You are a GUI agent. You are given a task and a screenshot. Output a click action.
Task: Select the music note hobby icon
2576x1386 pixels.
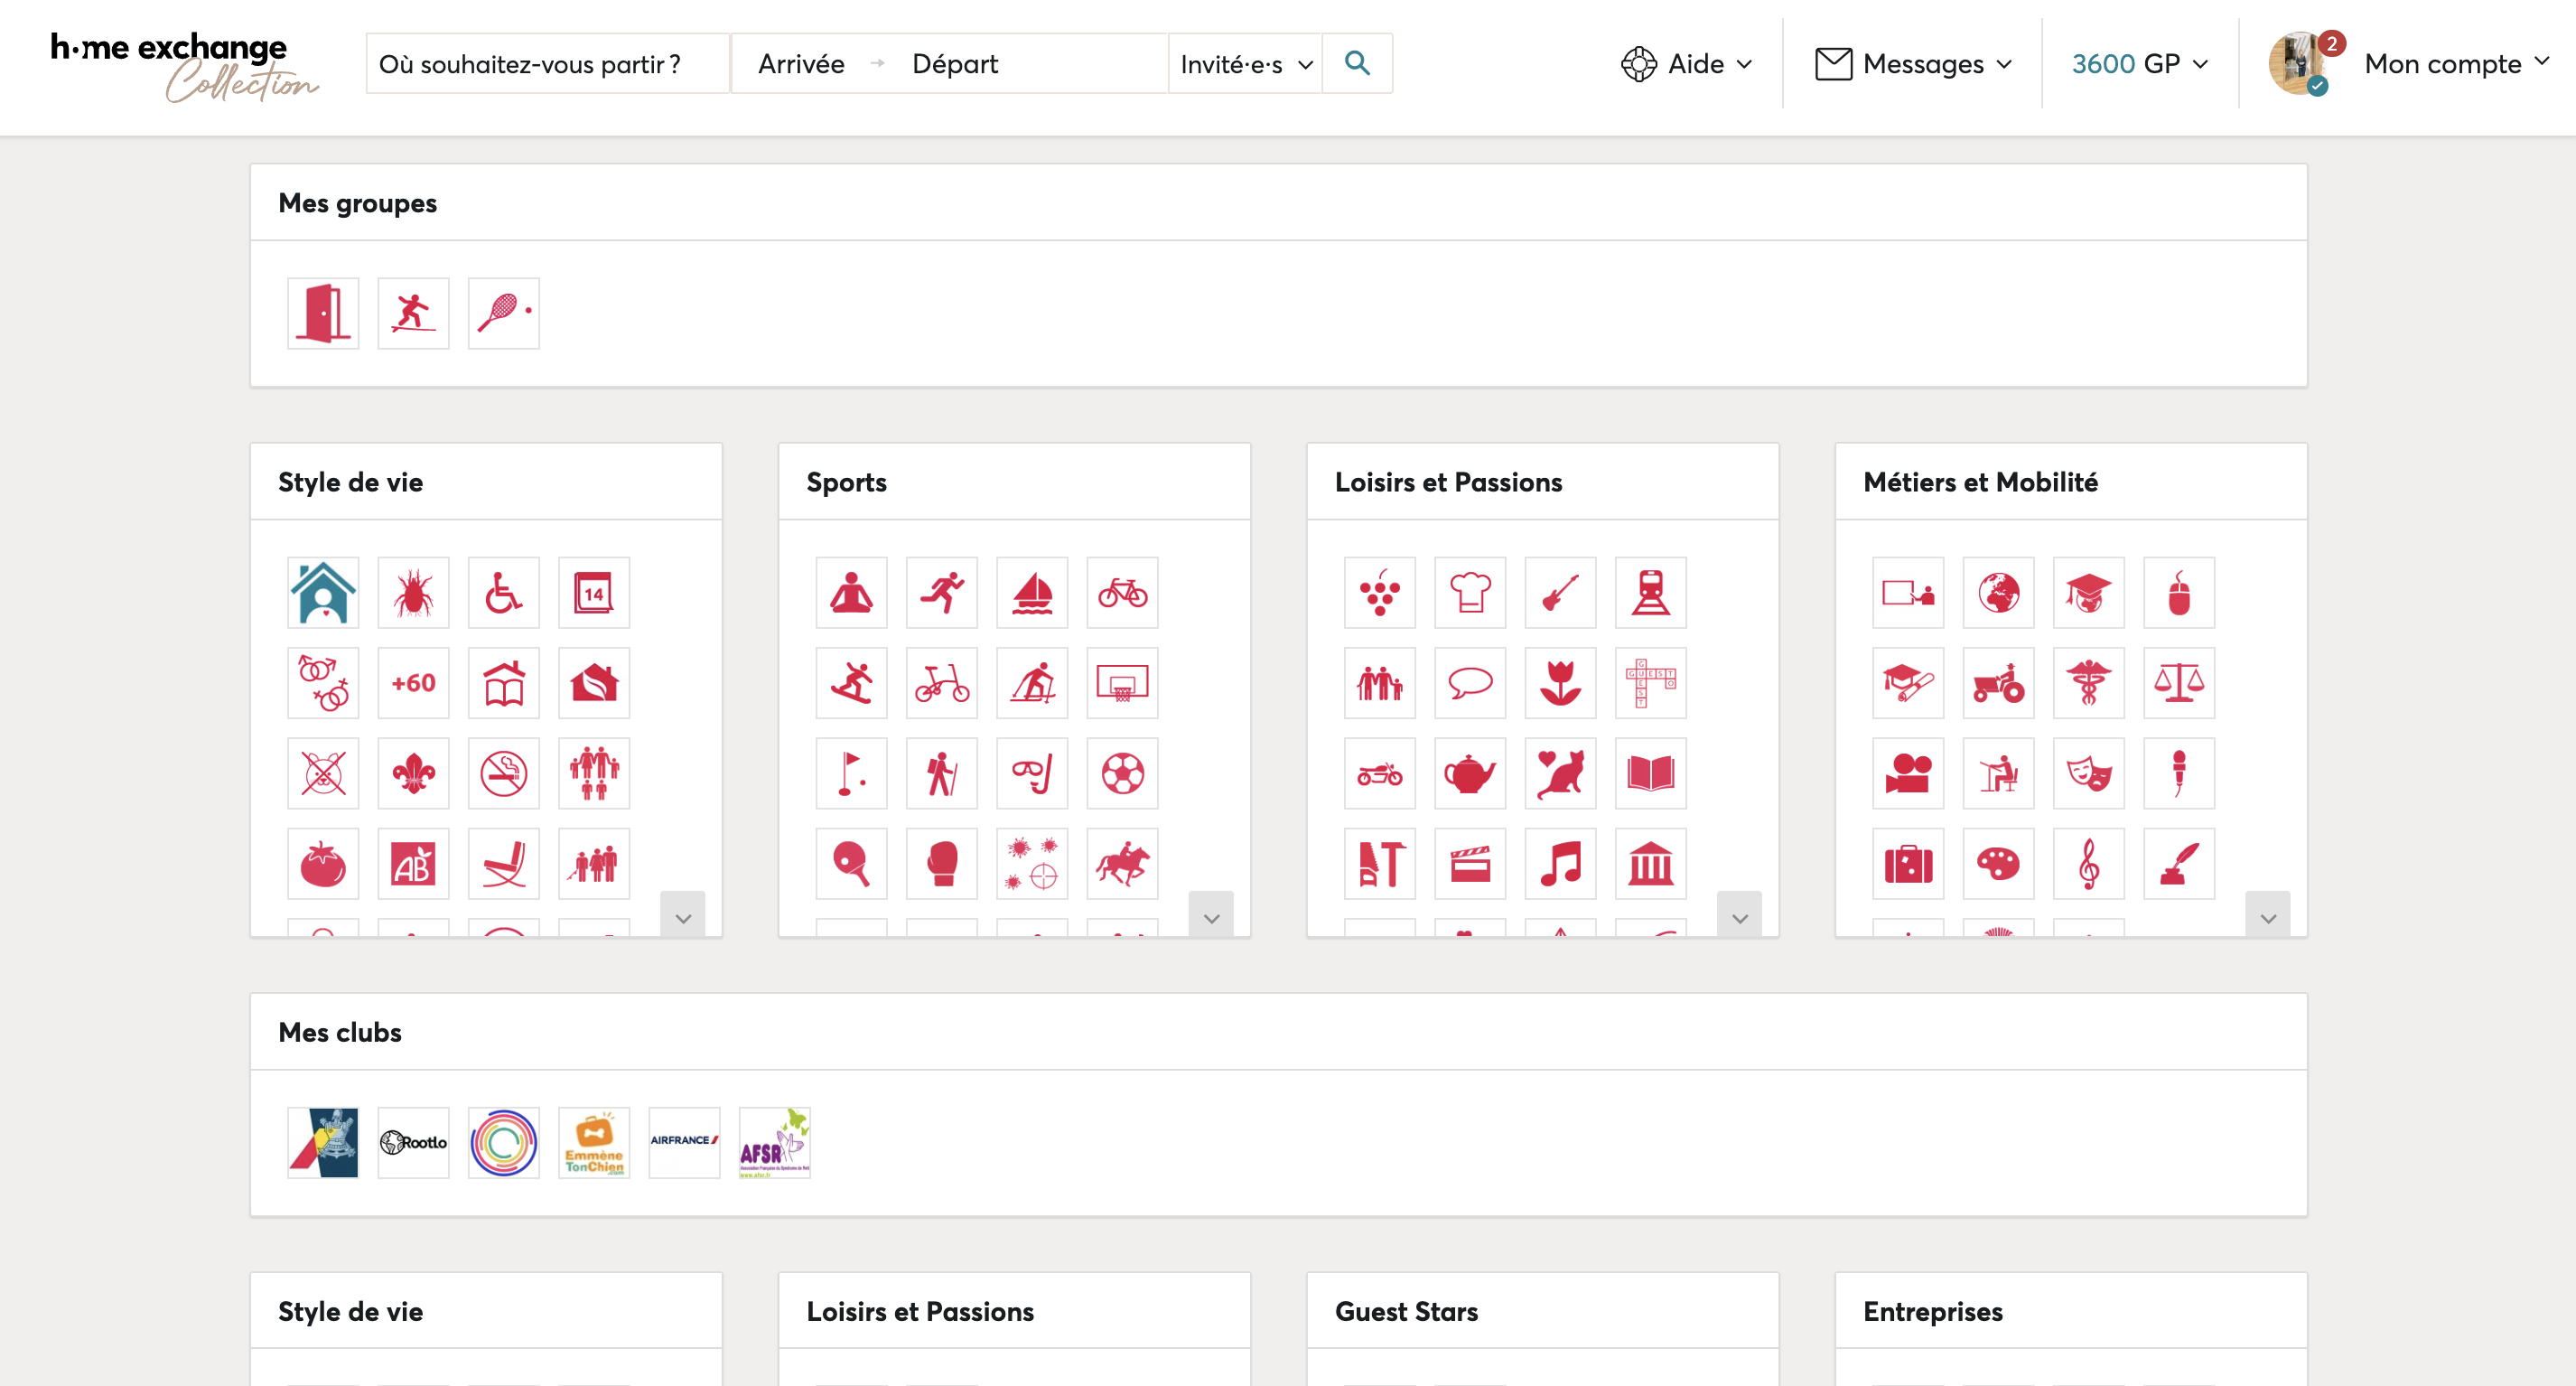click(x=1560, y=863)
